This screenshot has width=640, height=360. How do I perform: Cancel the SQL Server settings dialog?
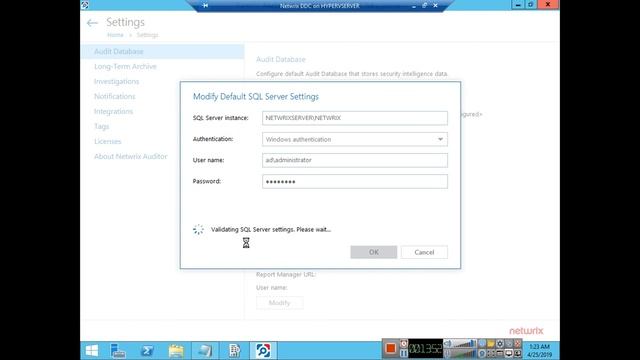[424, 252]
